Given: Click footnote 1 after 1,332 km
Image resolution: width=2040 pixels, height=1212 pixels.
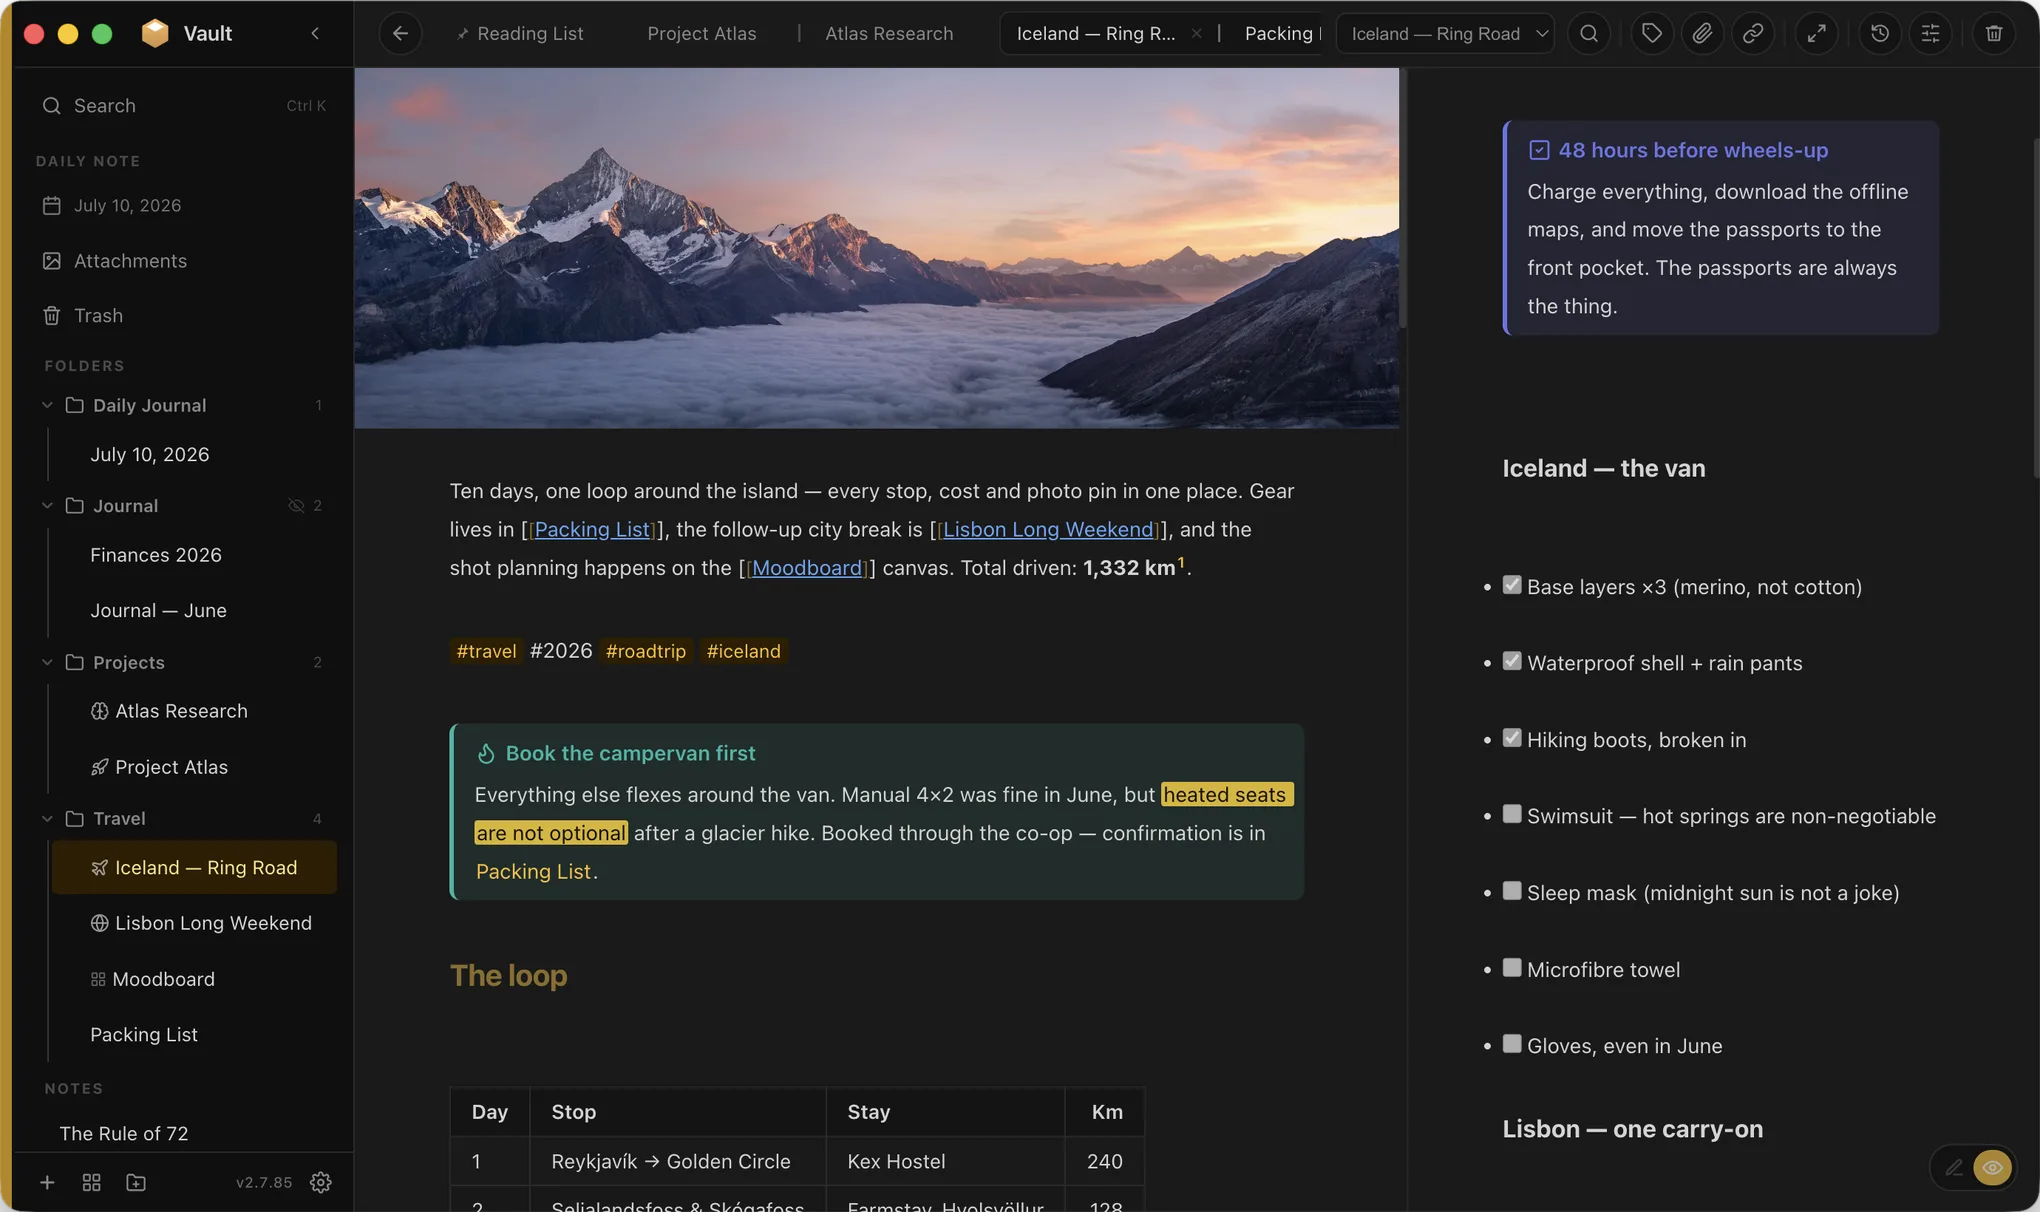Looking at the screenshot, I should pos(1181,562).
